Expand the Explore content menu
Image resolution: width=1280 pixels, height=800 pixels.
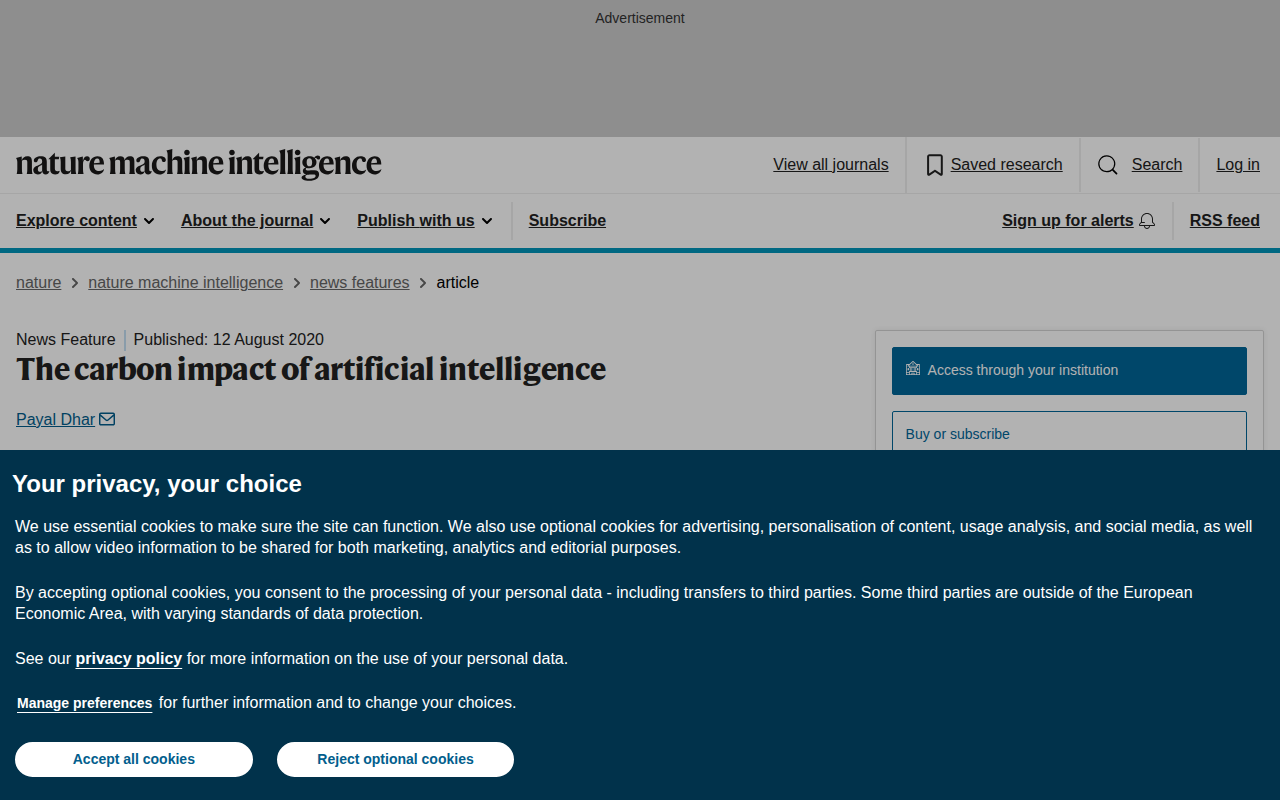click(x=85, y=221)
